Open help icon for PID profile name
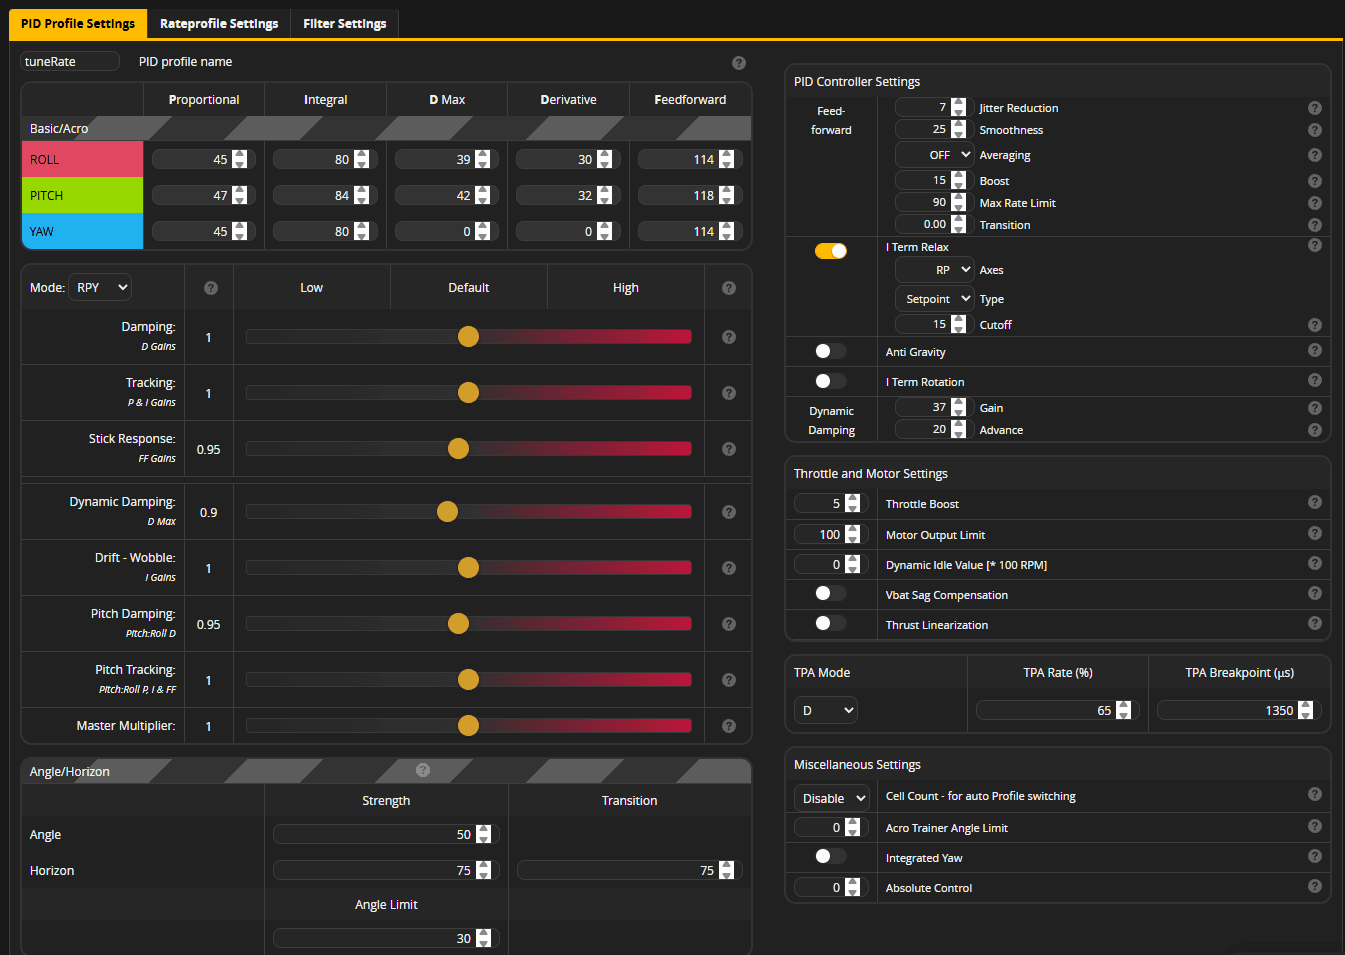This screenshot has width=1345, height=955. coord(739,63)
